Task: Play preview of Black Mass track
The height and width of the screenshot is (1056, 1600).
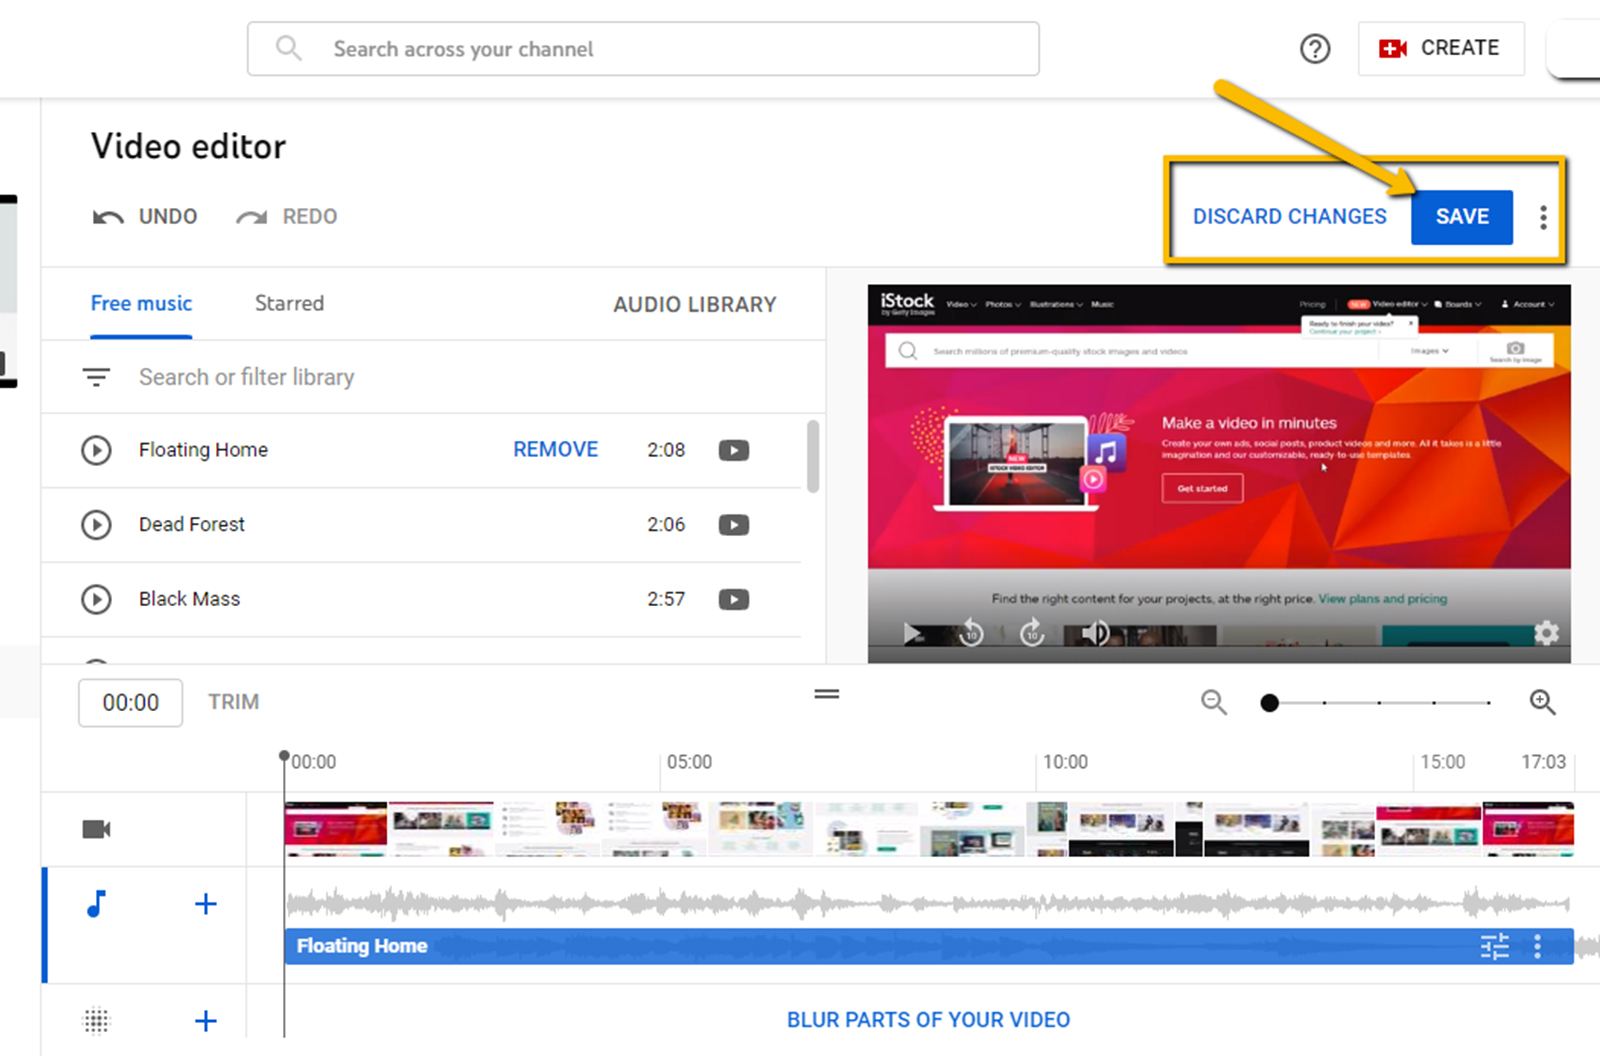Action: pos(96,599)
